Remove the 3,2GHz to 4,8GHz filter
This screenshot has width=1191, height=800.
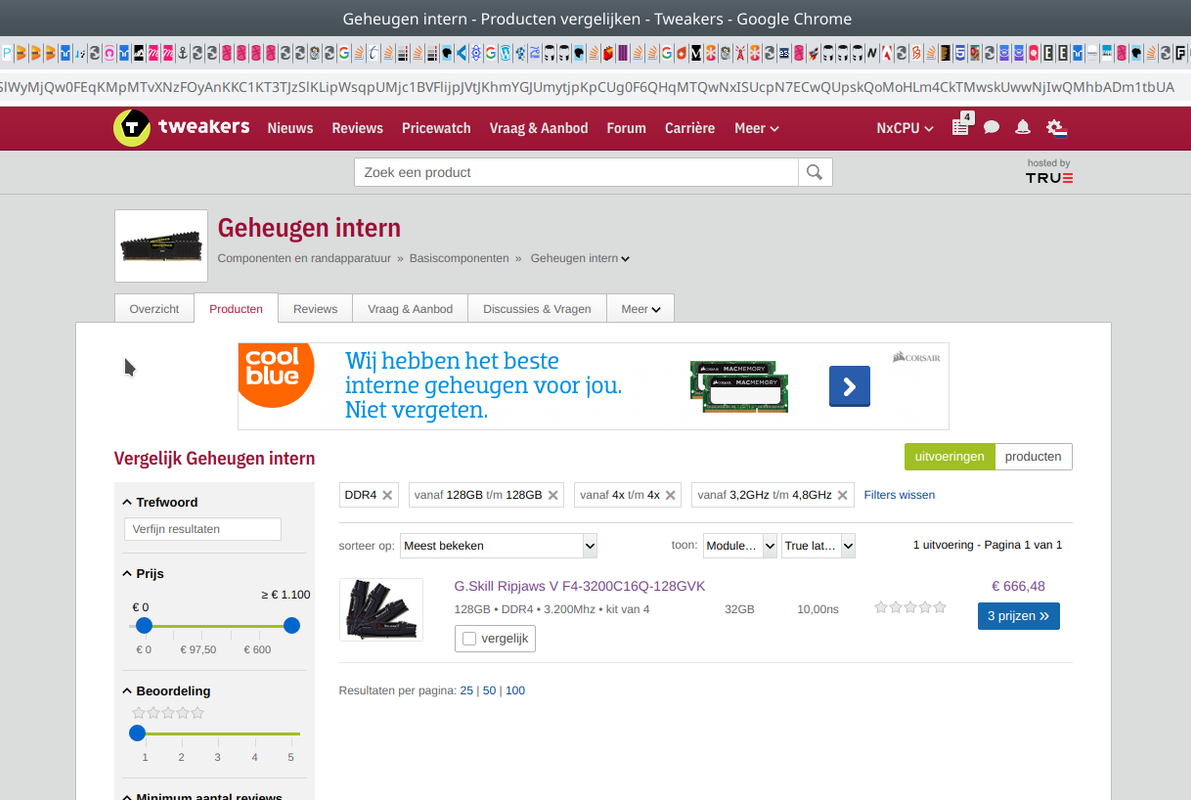pos(842,495)
